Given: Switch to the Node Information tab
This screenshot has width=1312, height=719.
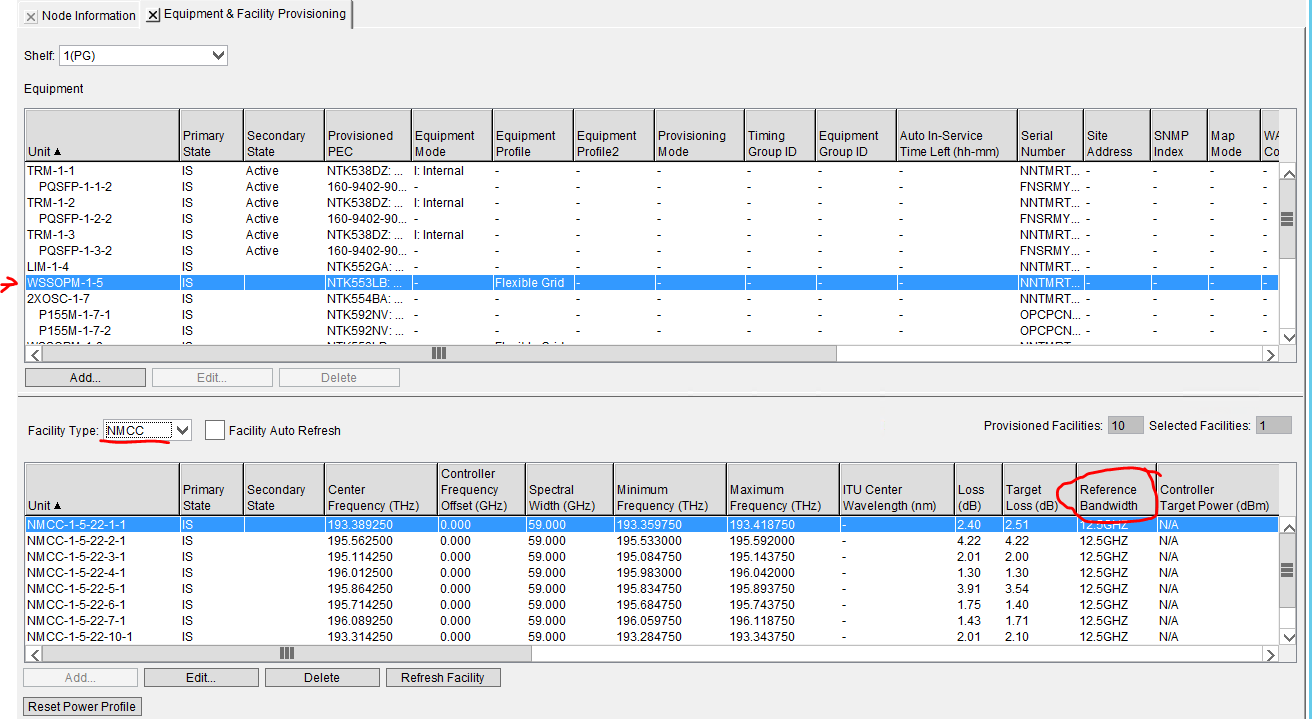Looking at the screenshot, I should pos(88,15).
